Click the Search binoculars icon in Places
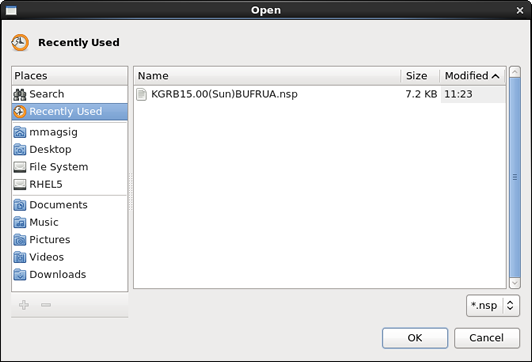 (x=20, y=94)
